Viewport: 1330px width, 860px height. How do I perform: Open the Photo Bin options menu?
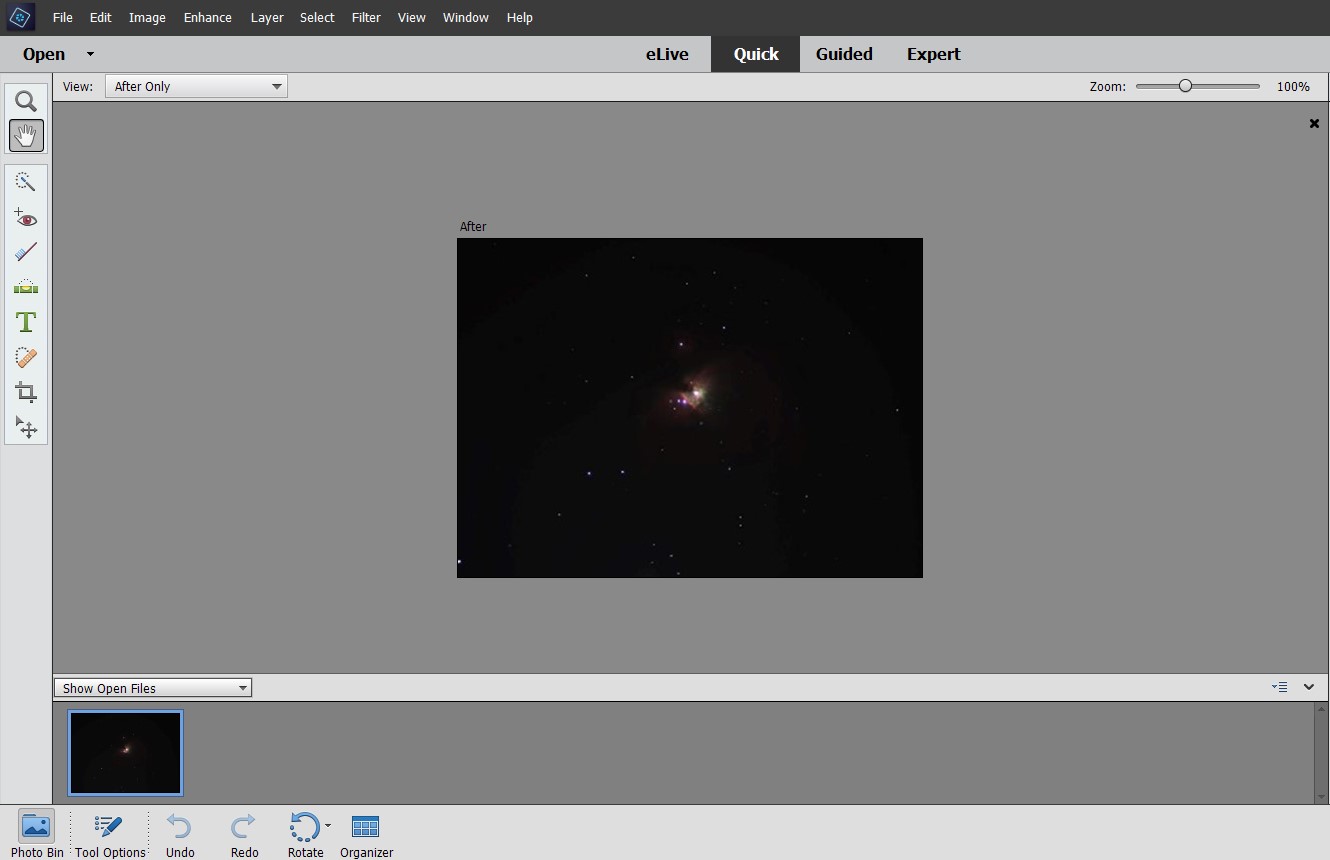[x=1280, y=687]
